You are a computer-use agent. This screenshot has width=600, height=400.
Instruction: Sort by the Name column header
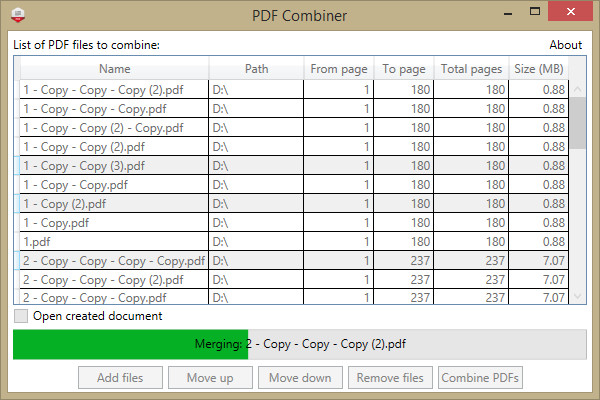[114, 69]
